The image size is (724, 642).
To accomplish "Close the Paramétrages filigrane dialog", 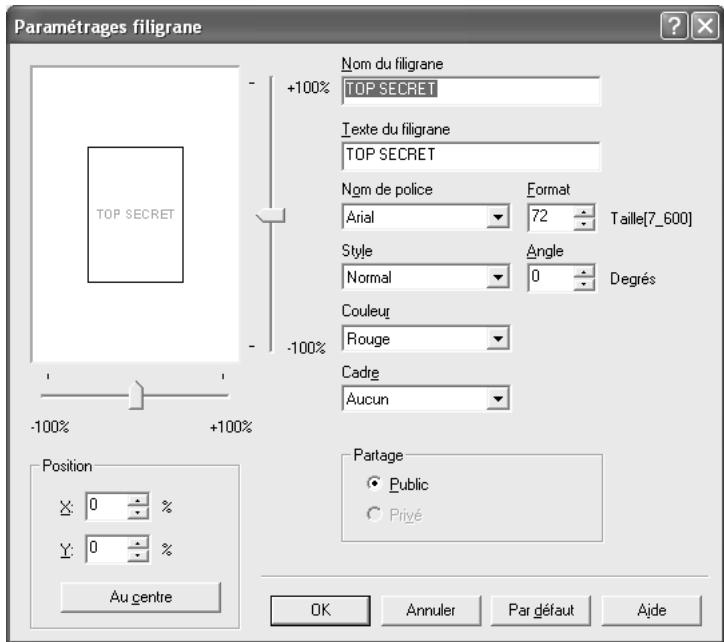I will pyautogui.click(x=705, y=26).
